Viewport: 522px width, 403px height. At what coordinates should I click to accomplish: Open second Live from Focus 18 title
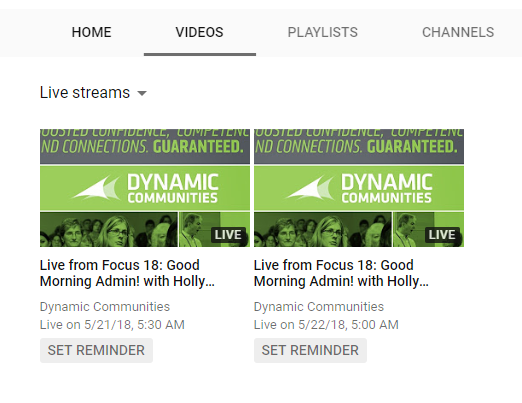tap(341, 273)
